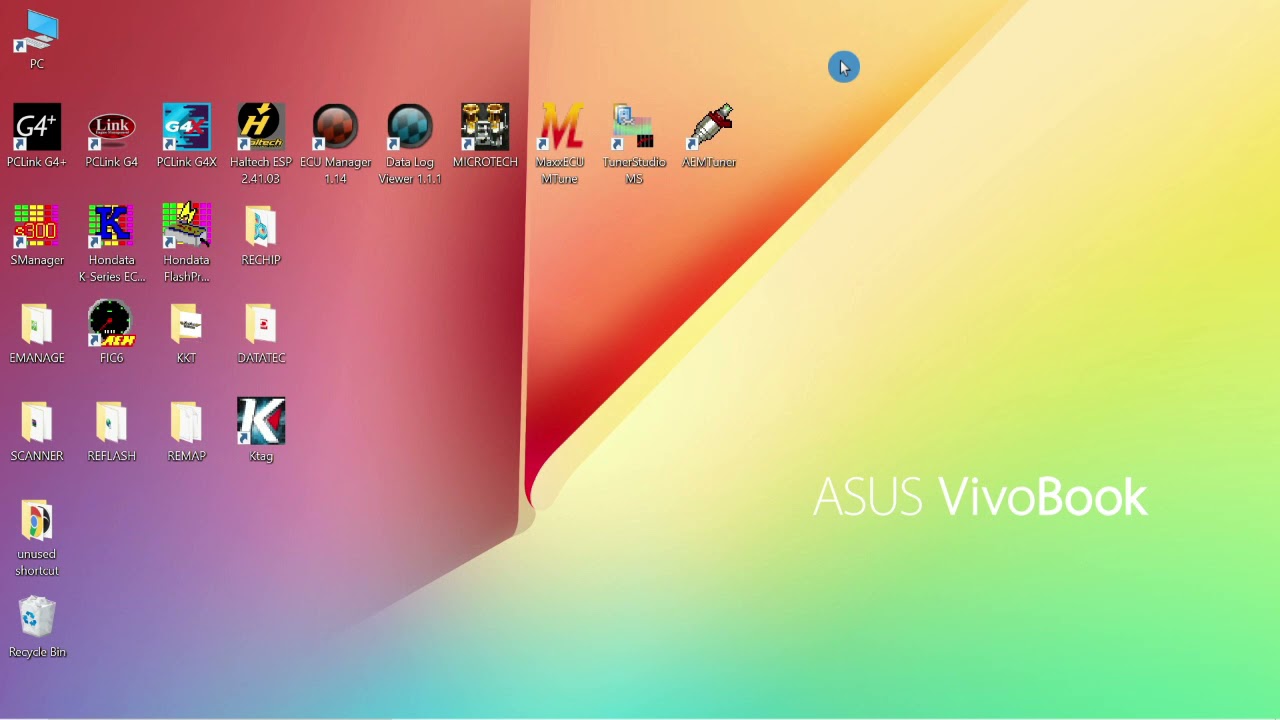Viewport: 1280px width, 720px height.
Task: Select the Ktag shortcut icon
Action: 261,431
